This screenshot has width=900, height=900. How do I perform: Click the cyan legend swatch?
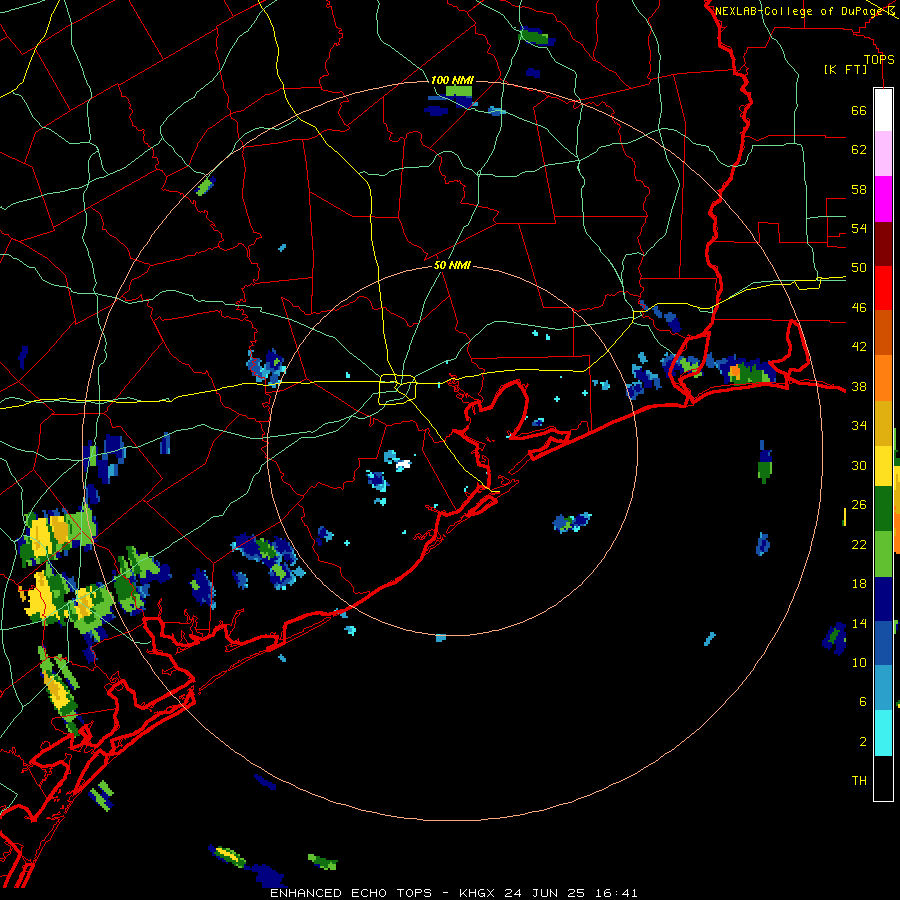point(883,733)
